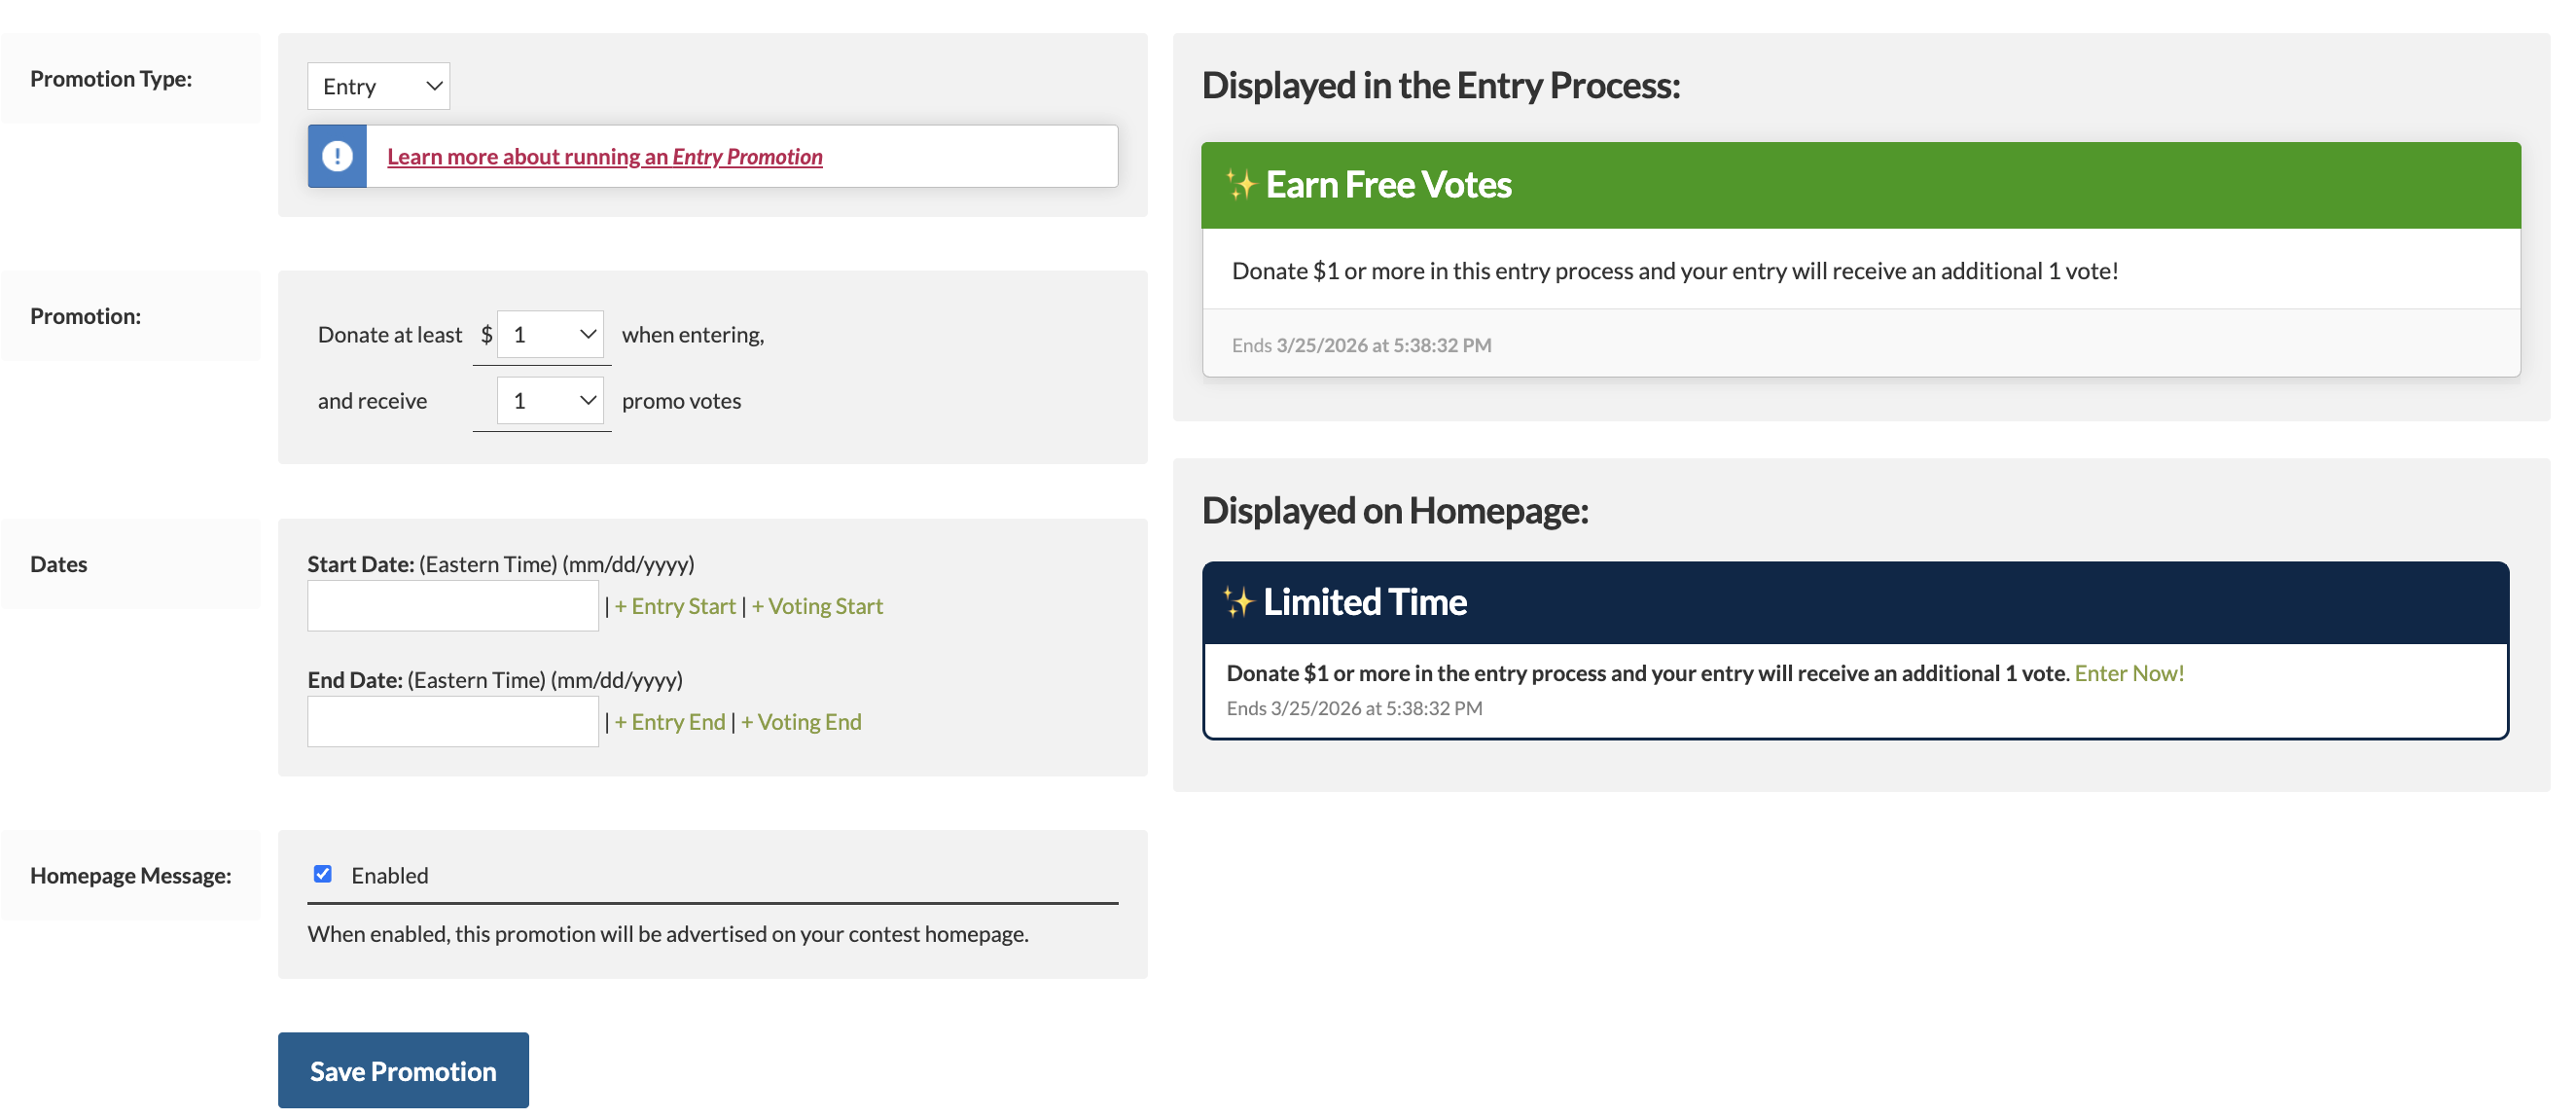Click the sparkle icon beside Limited Time
The image size is (2576, 1119).
[x=1238, y=601]
